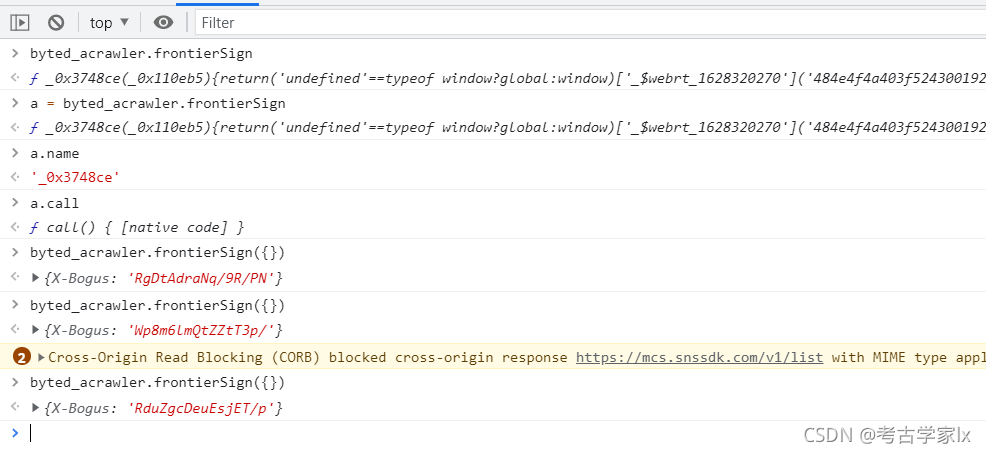The width and height of the screenshot is (986, 453).
Task: Click the frontierSign({}) call above 'RduZgcDeuEsjET/p'
Action: pyautogui.click(x=158, y=383)
